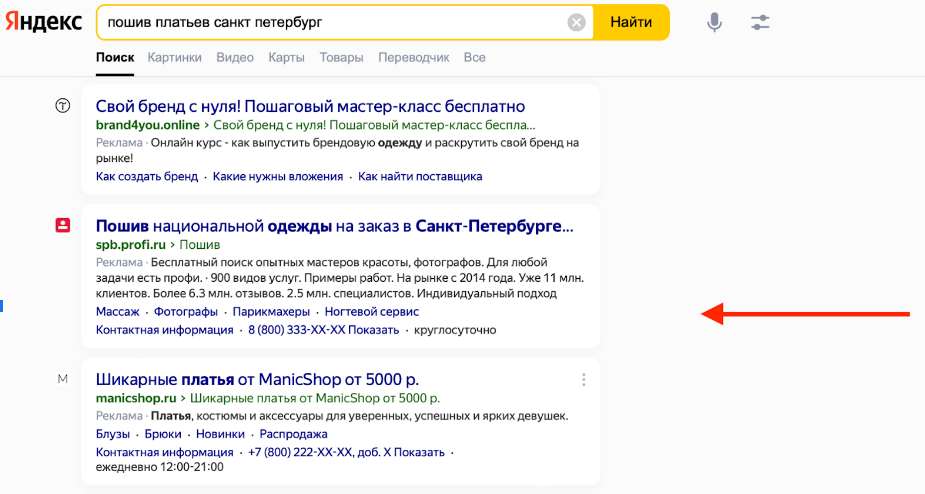
Task: Show phone number 8 (800) 333-XX-XX
Action: point(323,330)
